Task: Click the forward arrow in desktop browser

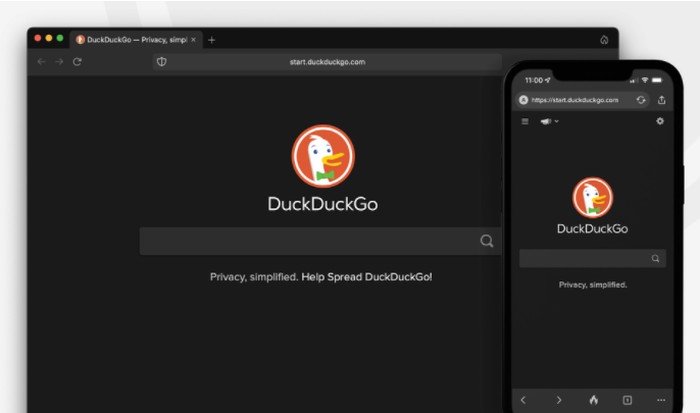Action: [59, 62]
